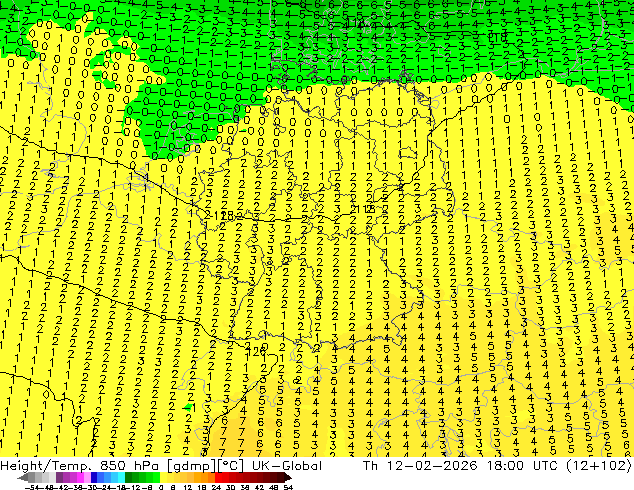Click the grey left arrow end of the color scale

coord(23,477)
